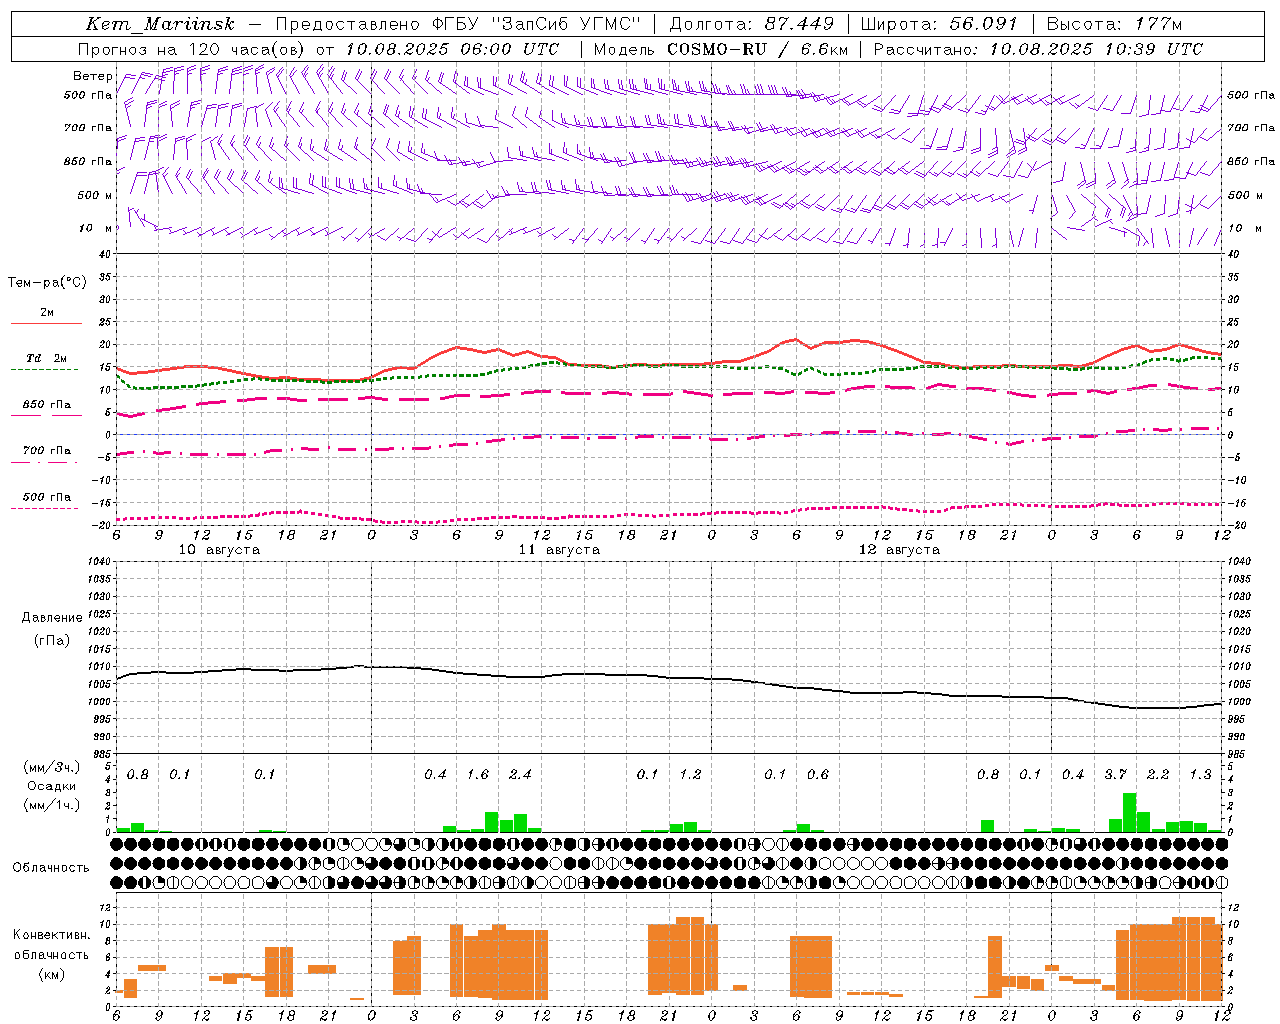
Task: Click the 1.3 precipitation total
Action: [x=1200, y=774]
